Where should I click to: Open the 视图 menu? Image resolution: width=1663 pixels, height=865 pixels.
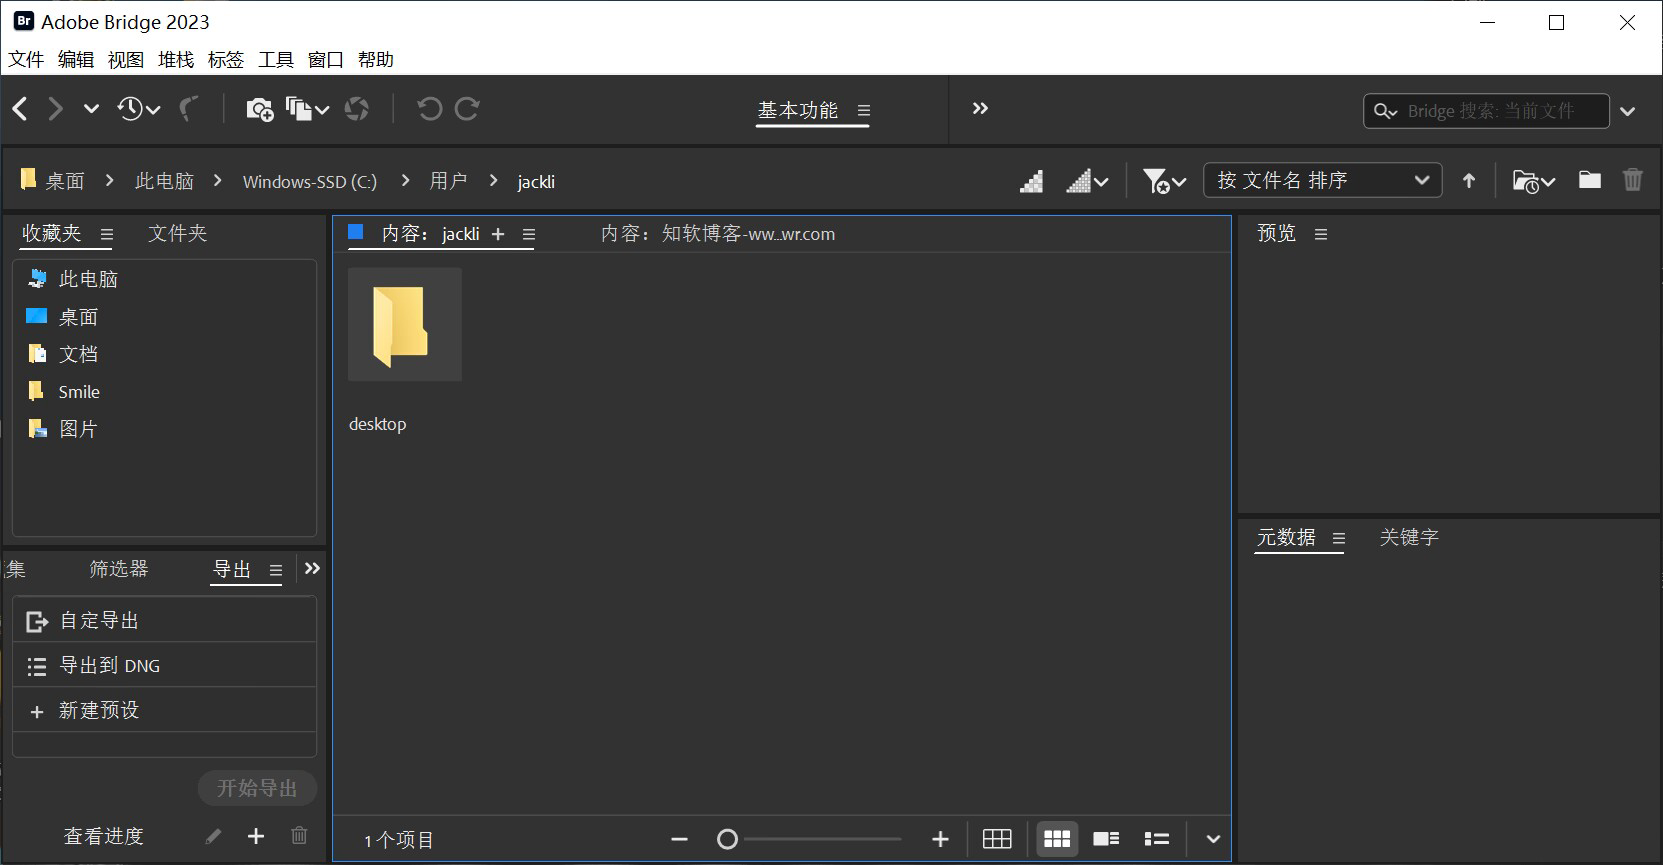pos(126,59)
